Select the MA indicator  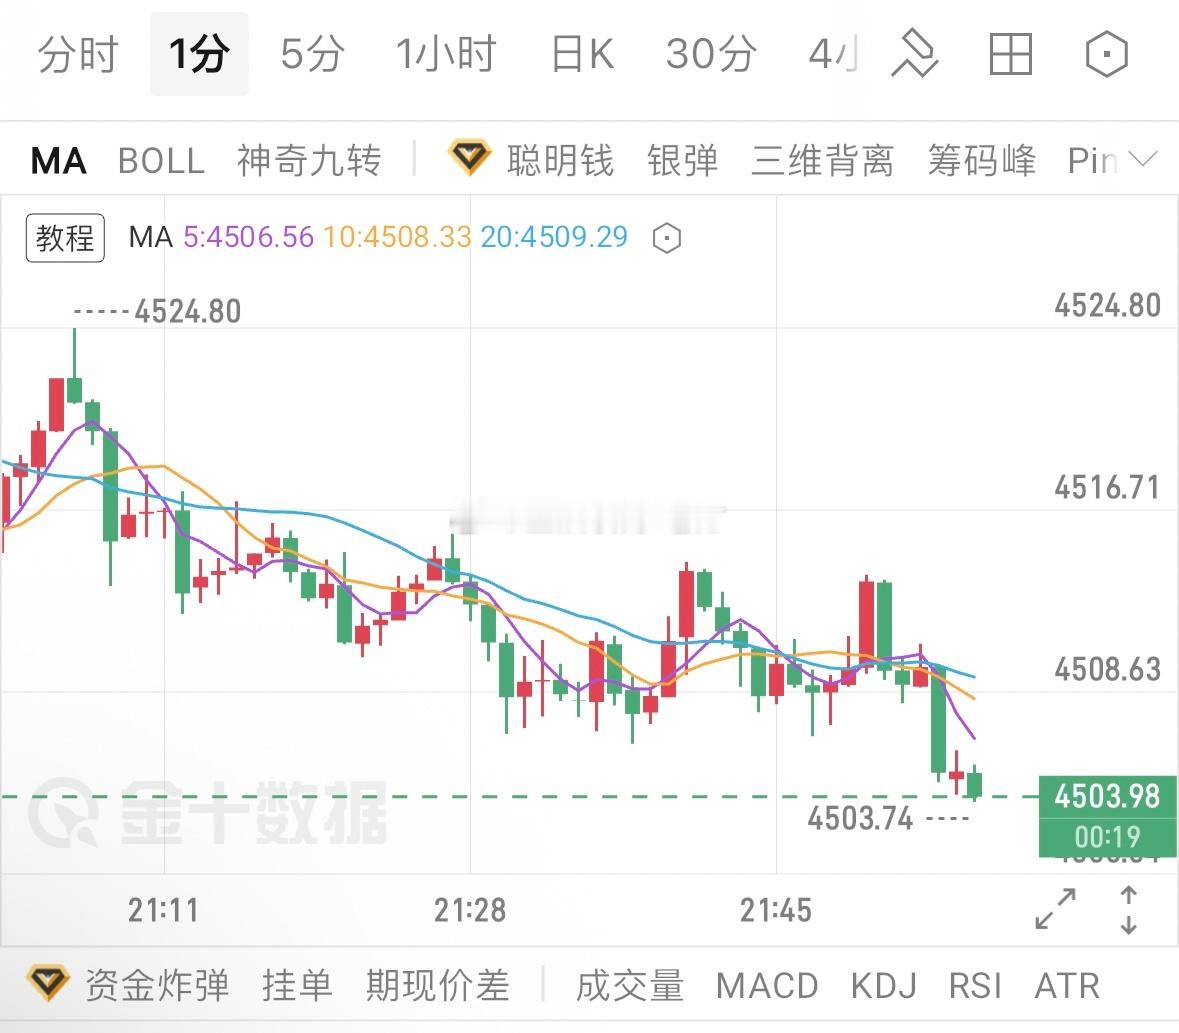pos(59,161)
